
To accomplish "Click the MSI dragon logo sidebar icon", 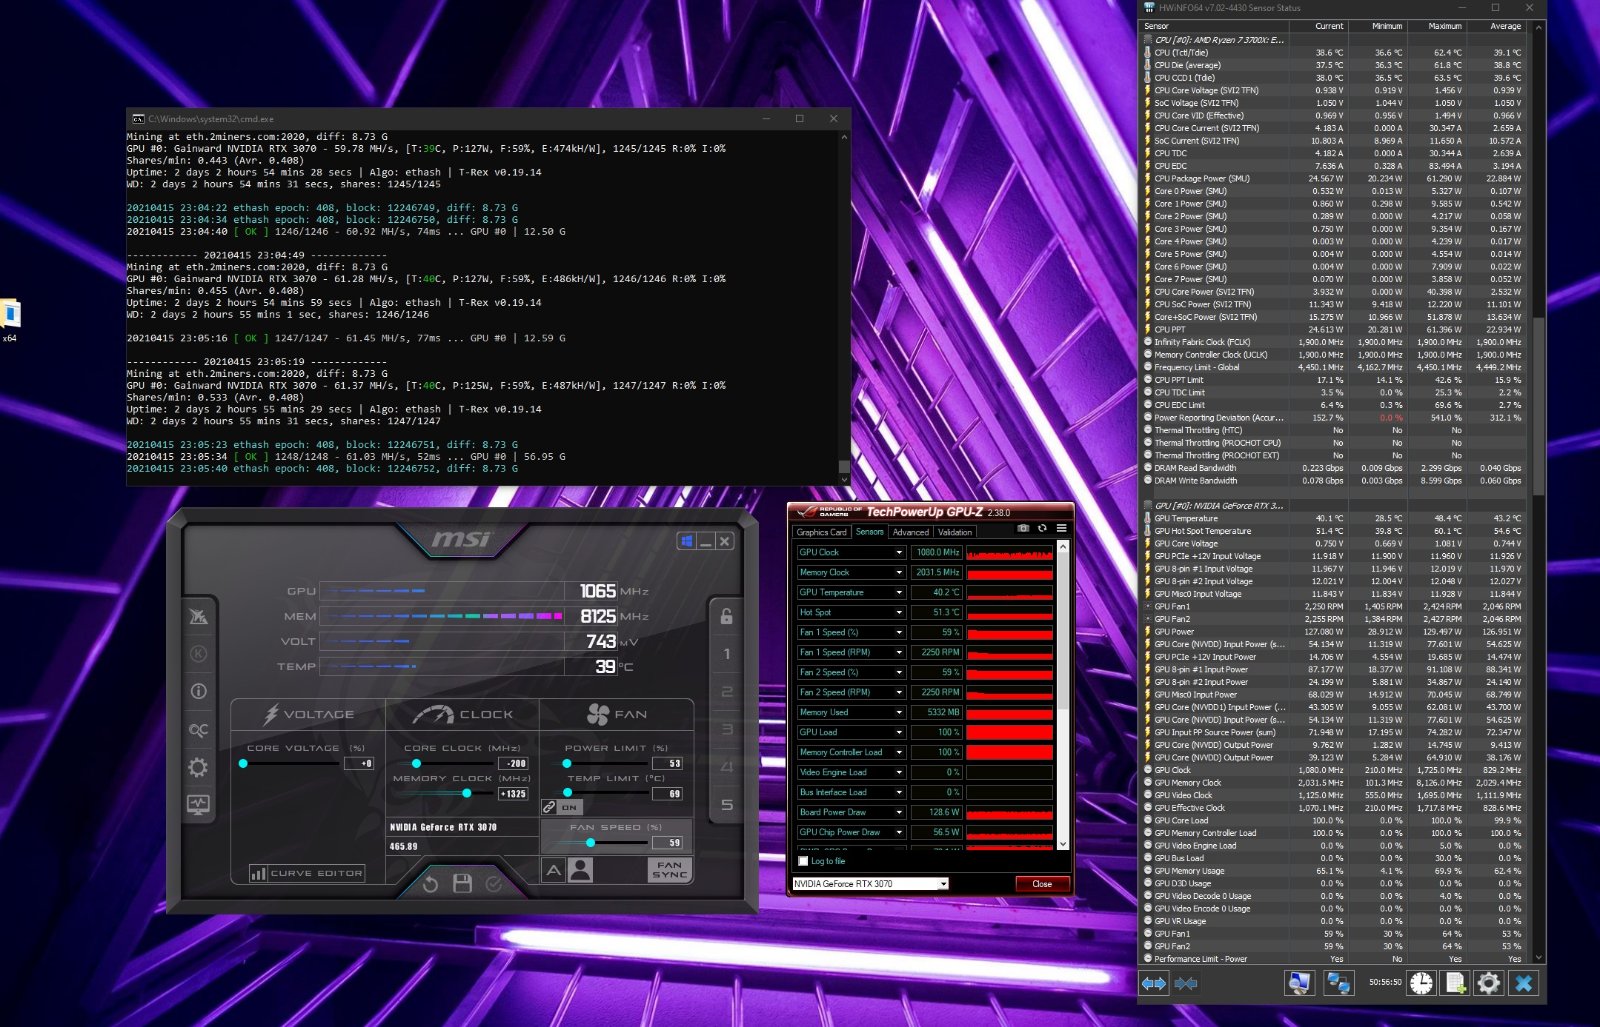I will [x=198, y=616].
